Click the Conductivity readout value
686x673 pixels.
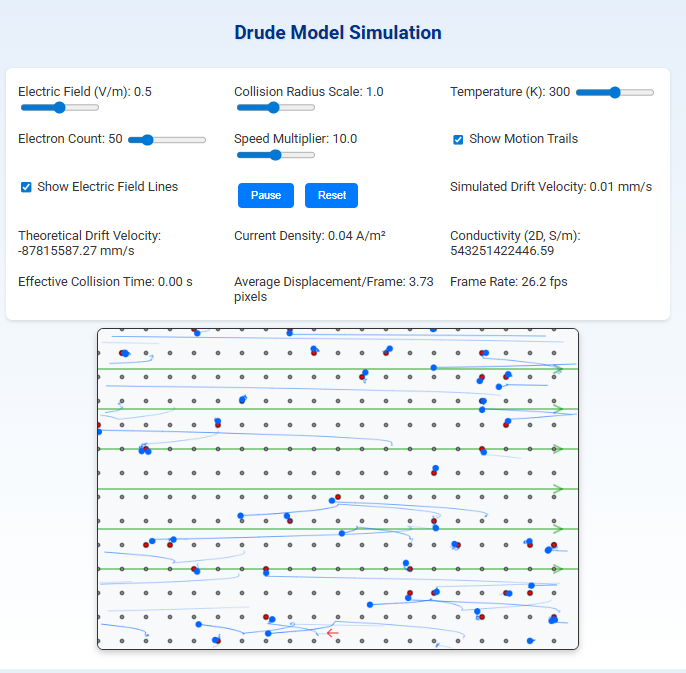(x=502, y=251)
